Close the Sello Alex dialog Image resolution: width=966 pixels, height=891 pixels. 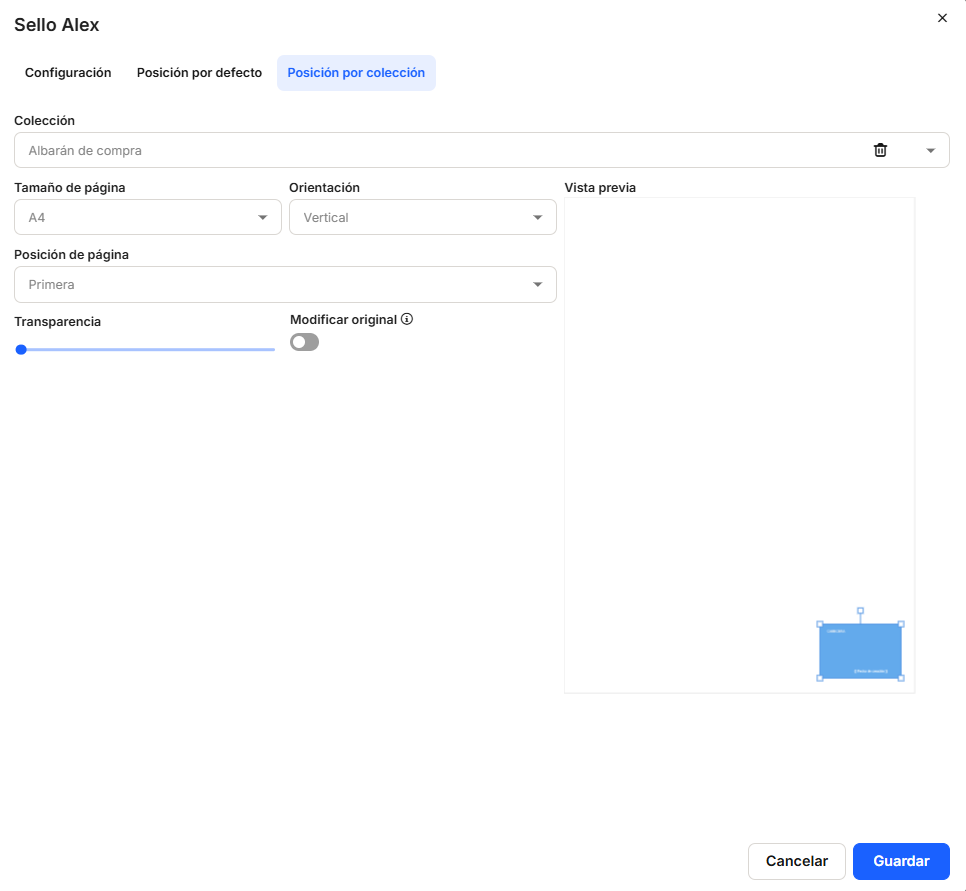point(942,18)
